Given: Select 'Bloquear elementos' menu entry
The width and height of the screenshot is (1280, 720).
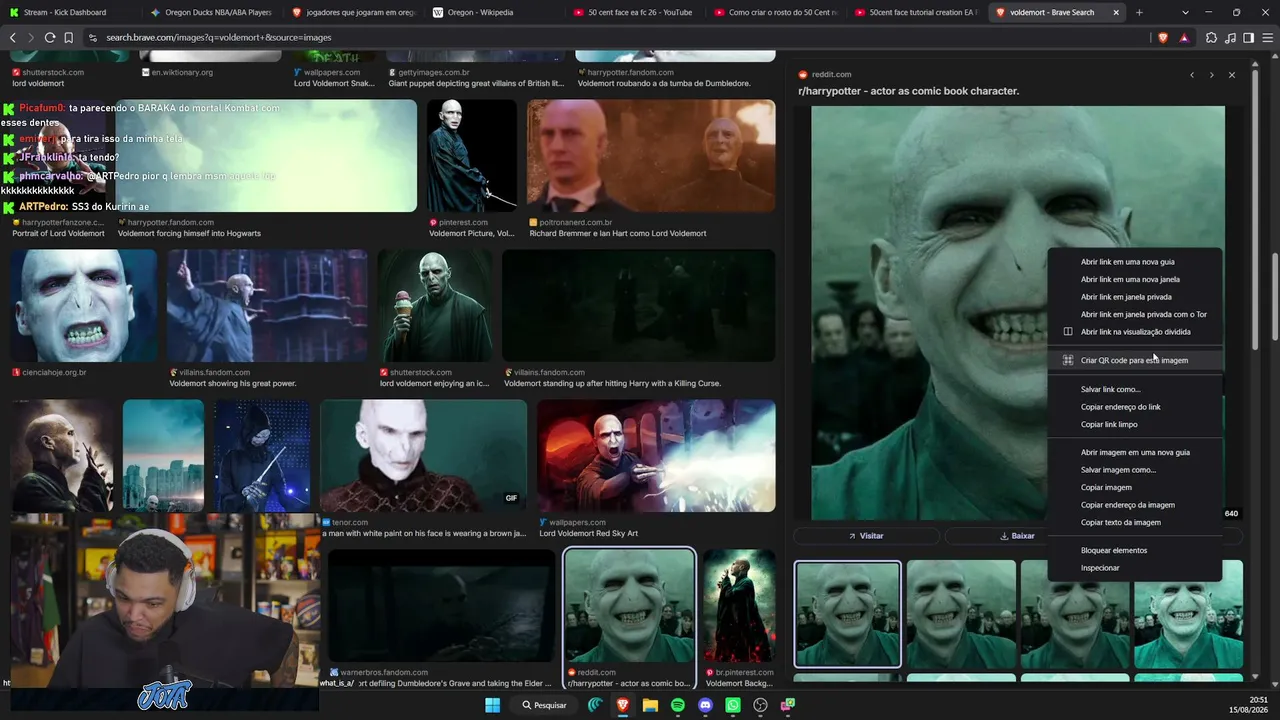Looking at the screenshot, I should [x=1135, y=550].
